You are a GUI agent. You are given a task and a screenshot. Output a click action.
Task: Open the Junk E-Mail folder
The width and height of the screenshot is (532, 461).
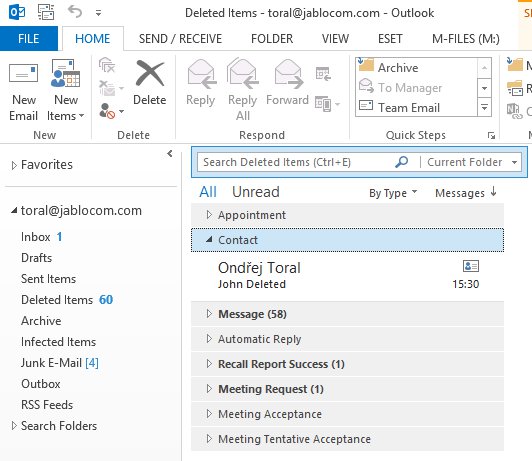(x=51, y=363)
